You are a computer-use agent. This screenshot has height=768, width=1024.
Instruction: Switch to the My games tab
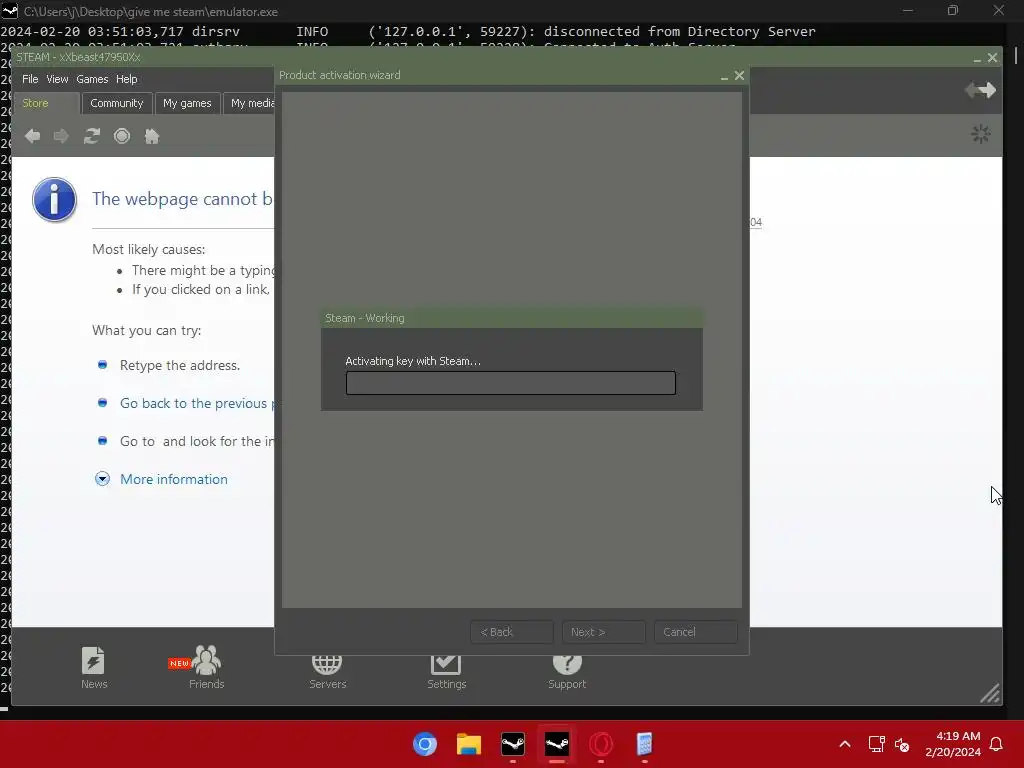click(187, 103)
